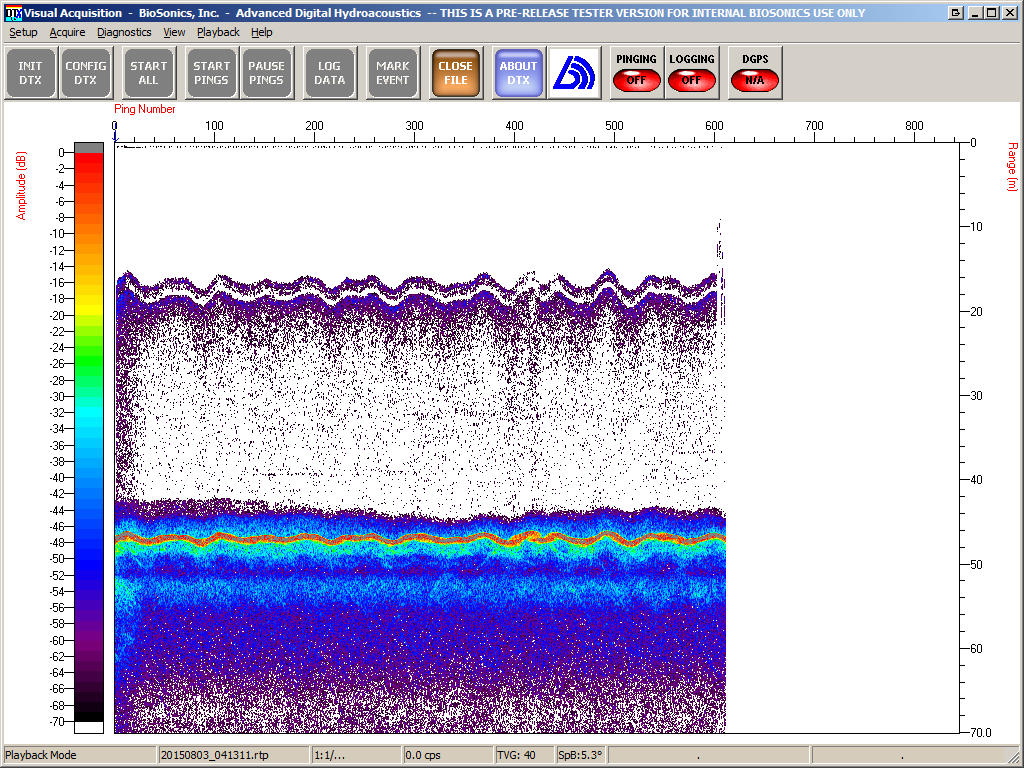Viewport: 1024px width, 768px height.
Task: Click the file name 20150803_041311.rtp
Action: coord(215,755)
